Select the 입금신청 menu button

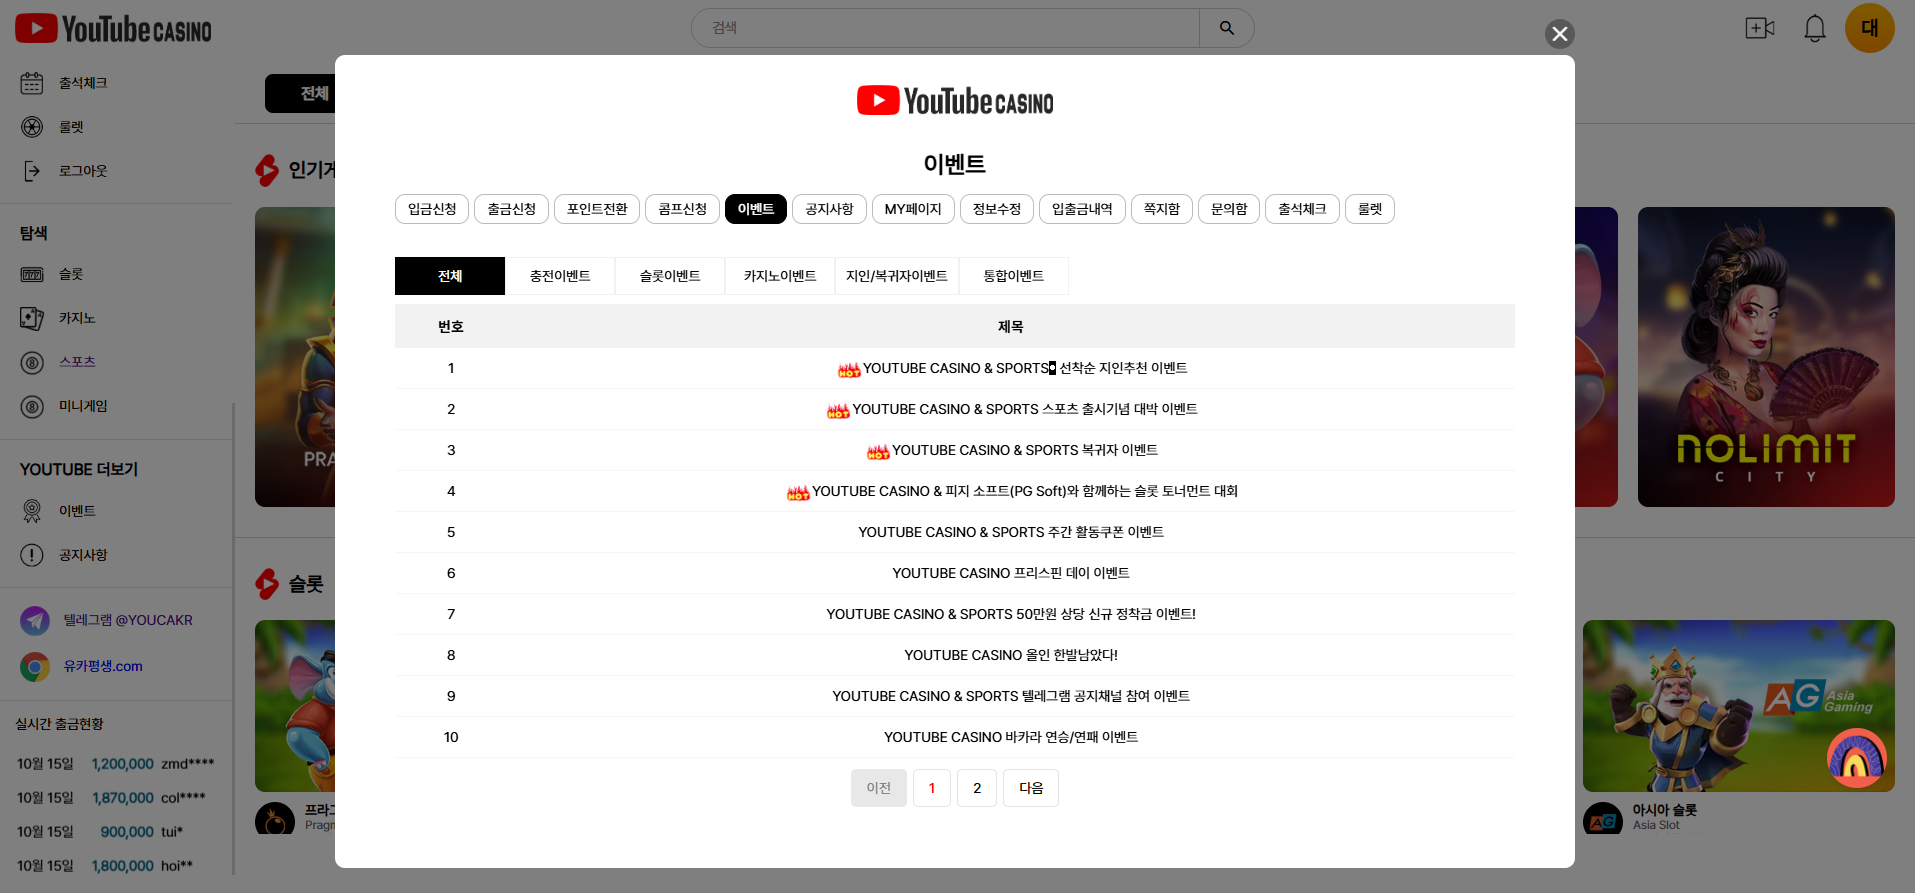[x=432, y=209]
